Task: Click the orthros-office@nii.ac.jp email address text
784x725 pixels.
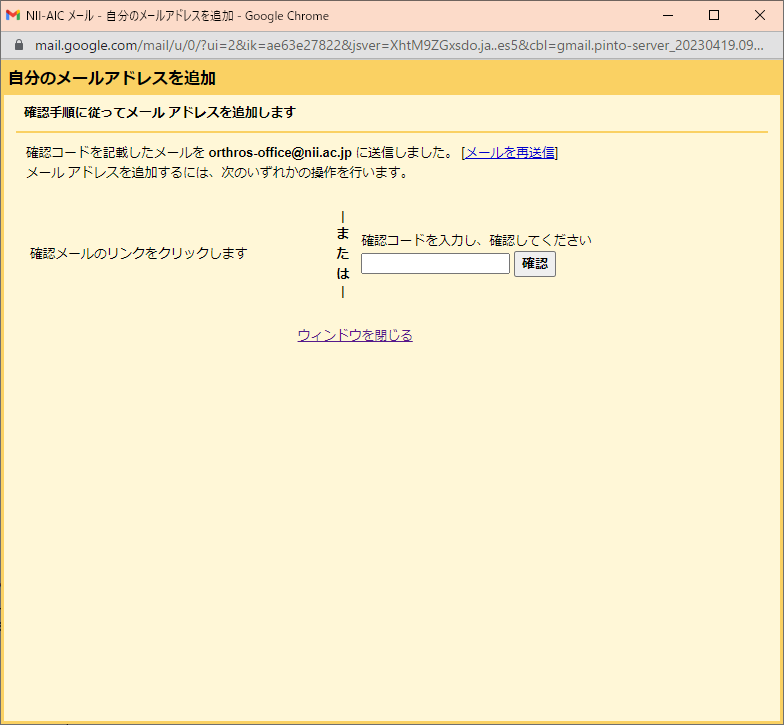Action: [x=280, y=152]
